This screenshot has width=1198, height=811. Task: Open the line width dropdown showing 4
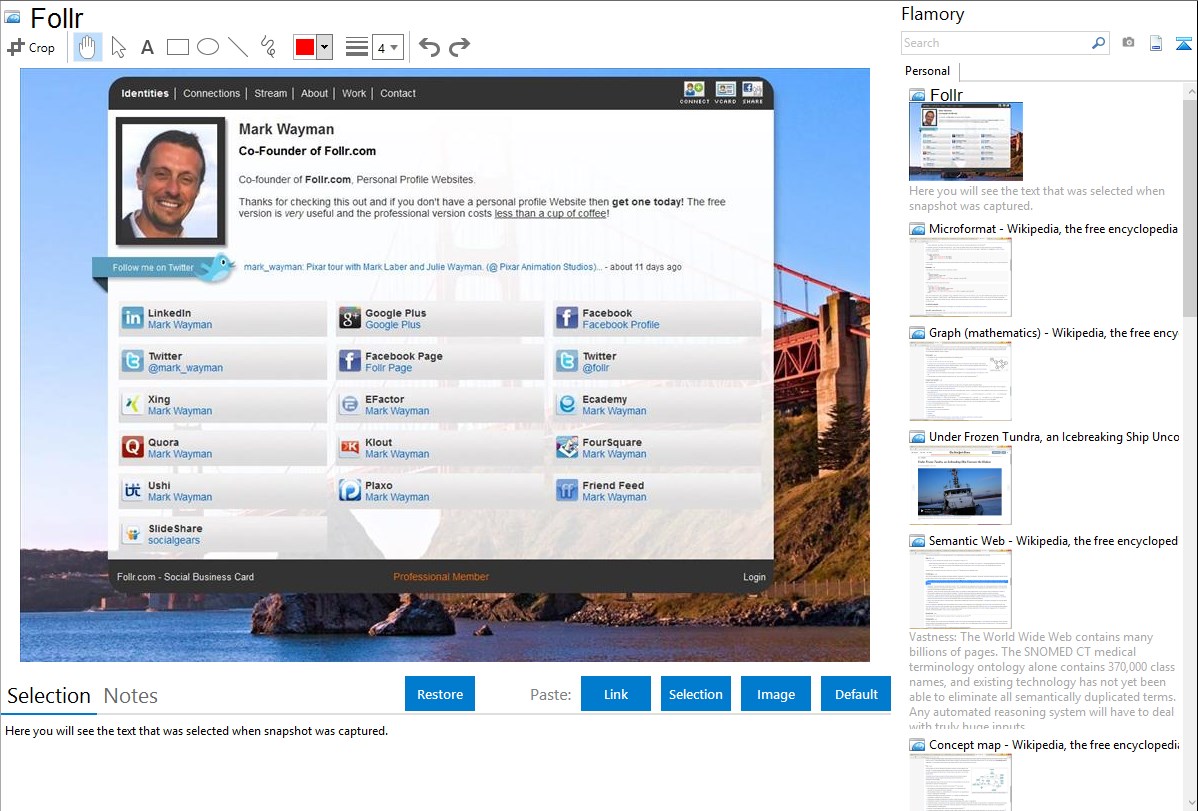click(387, 47)
